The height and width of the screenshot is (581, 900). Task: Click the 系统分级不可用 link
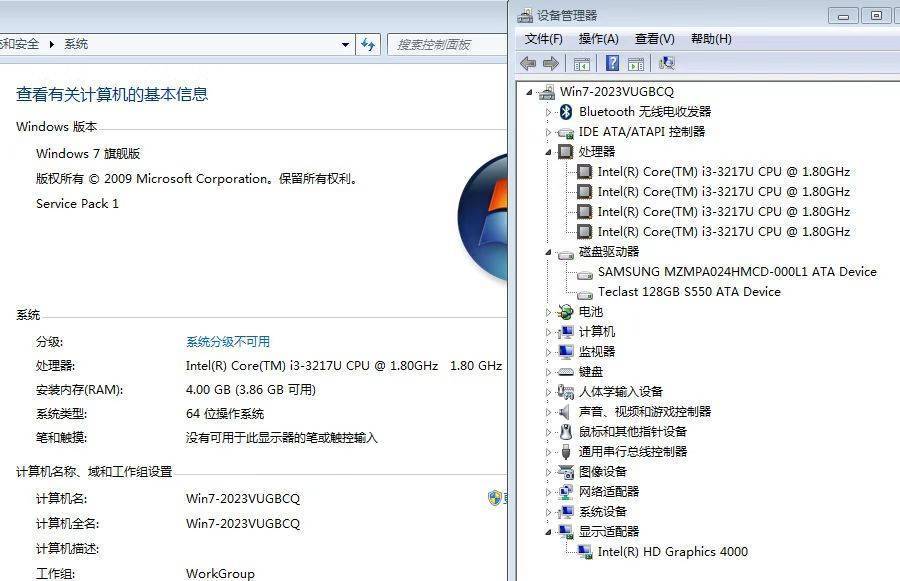pyautogui.click(x=228, y=342)
